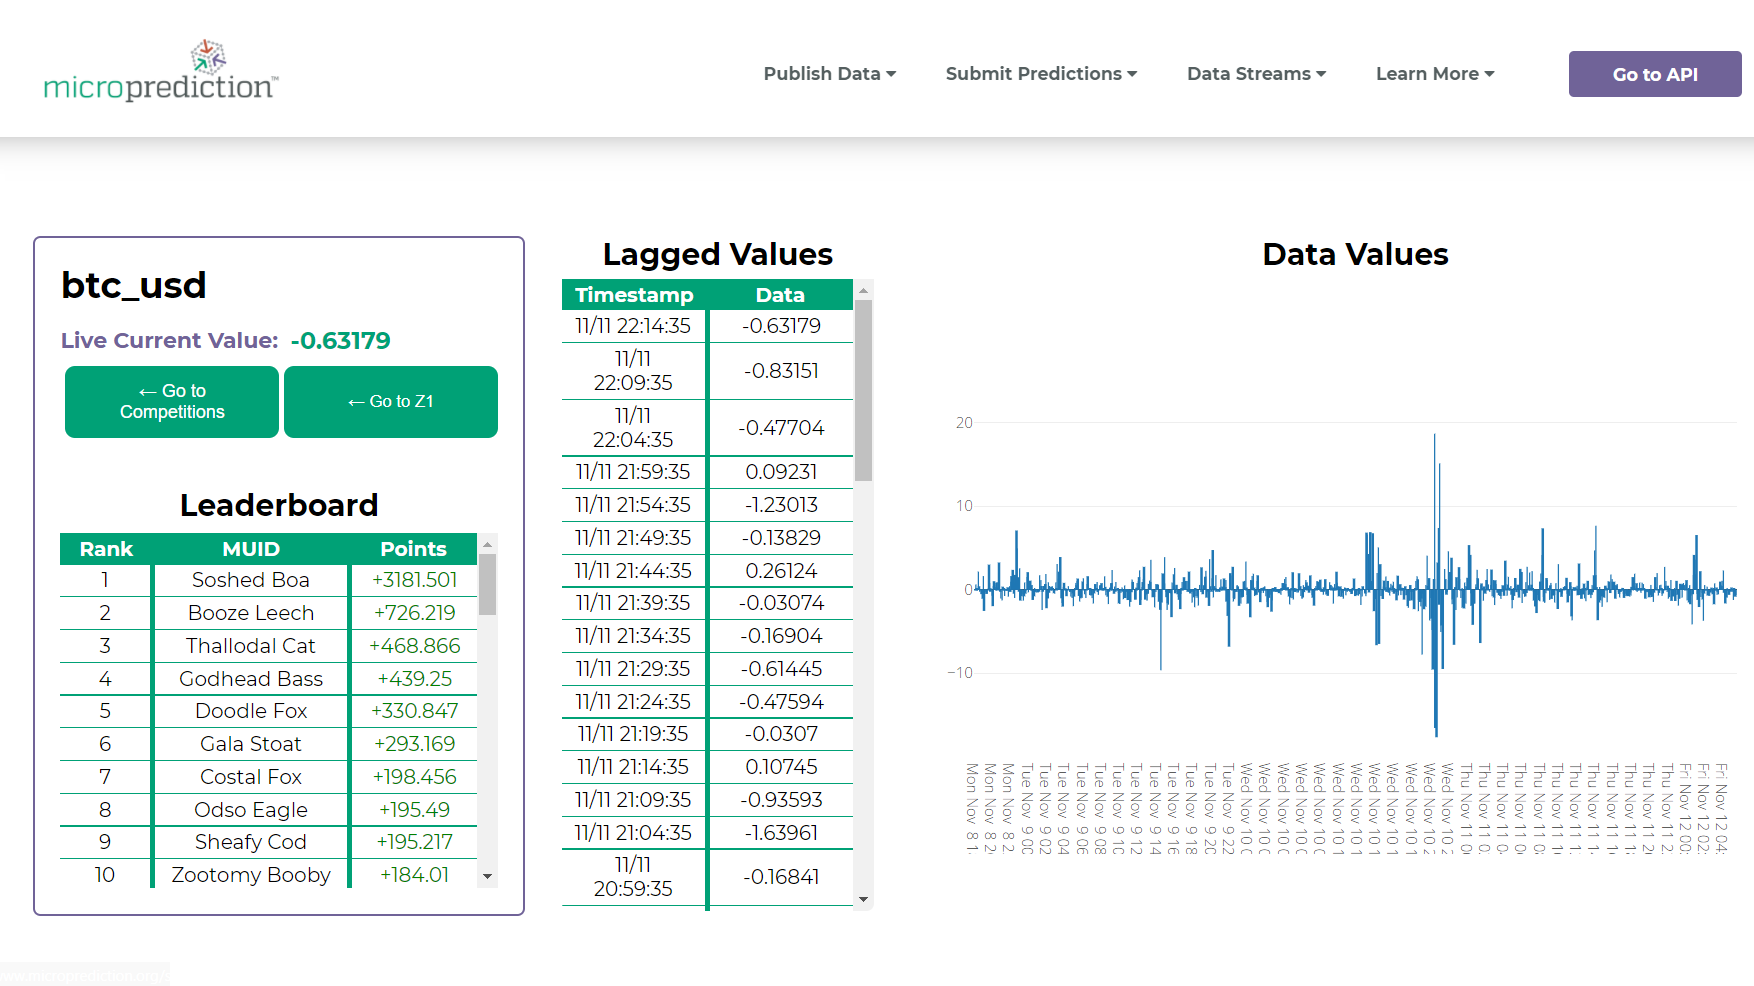Click the +439.25 points value
The image size is (1754, 986).
(414, 679)
